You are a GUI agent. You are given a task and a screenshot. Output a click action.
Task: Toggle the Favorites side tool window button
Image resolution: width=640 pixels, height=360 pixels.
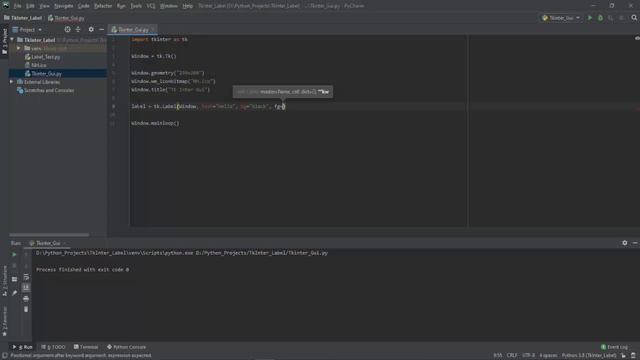coord(4,322)
